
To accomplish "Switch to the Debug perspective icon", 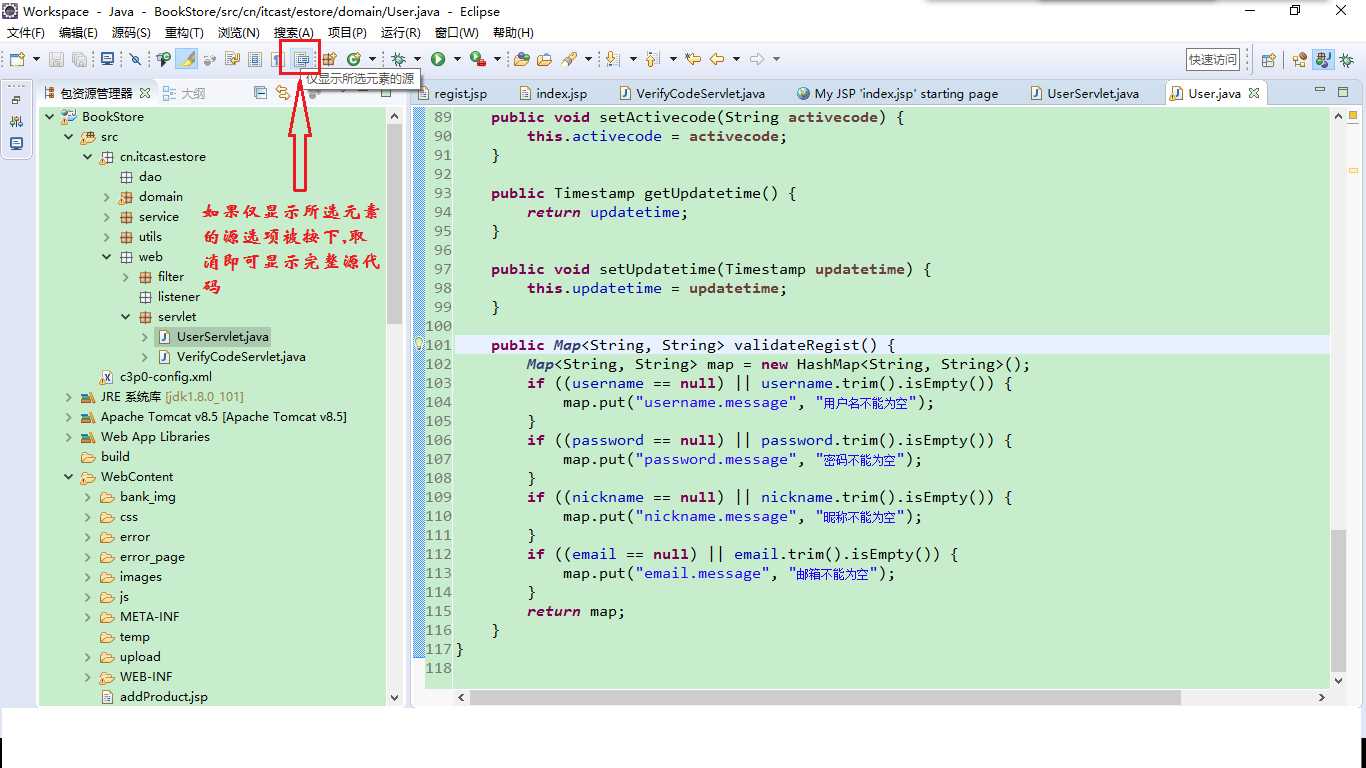I will [1345, 60].
